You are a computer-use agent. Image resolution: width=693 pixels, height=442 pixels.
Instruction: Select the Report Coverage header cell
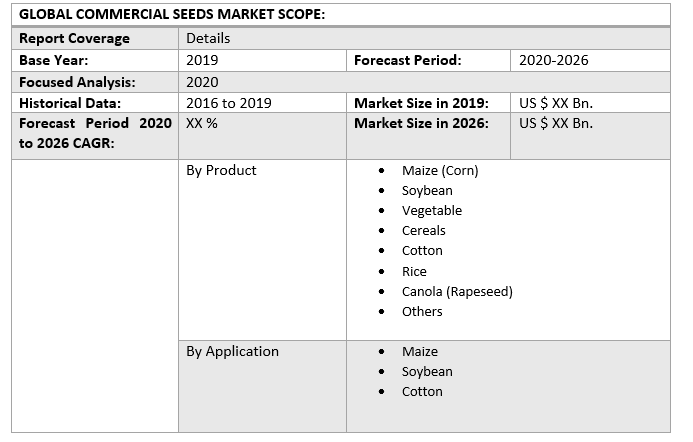tap(75, 38)
